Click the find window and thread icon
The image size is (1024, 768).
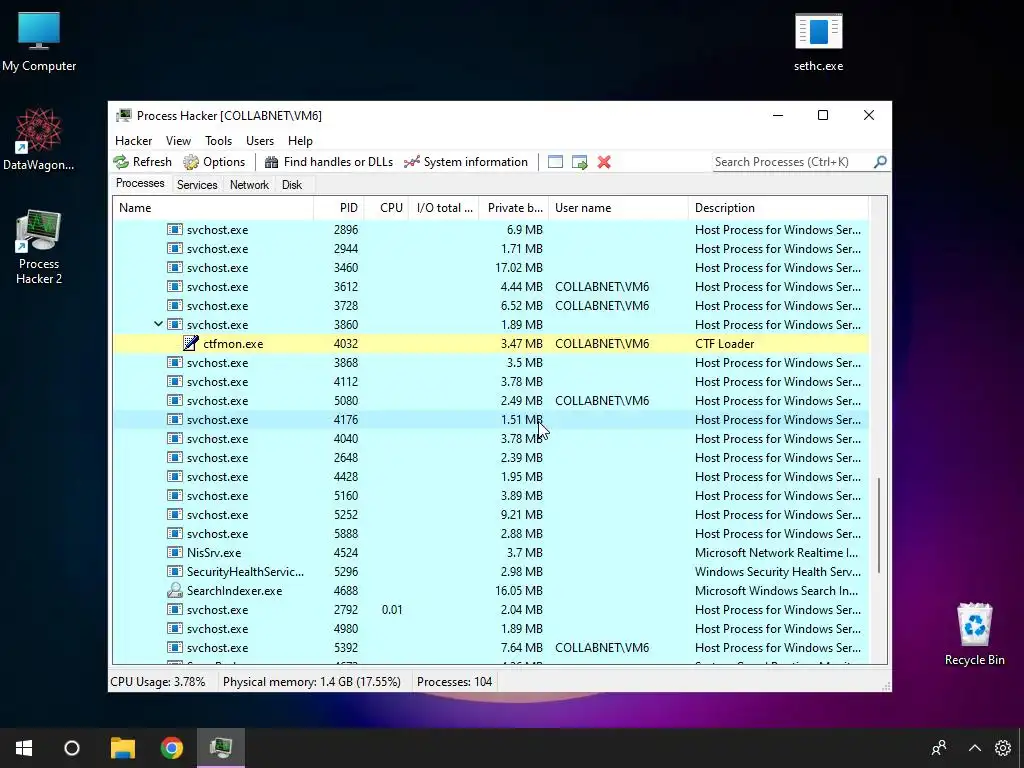click(579, 162)
